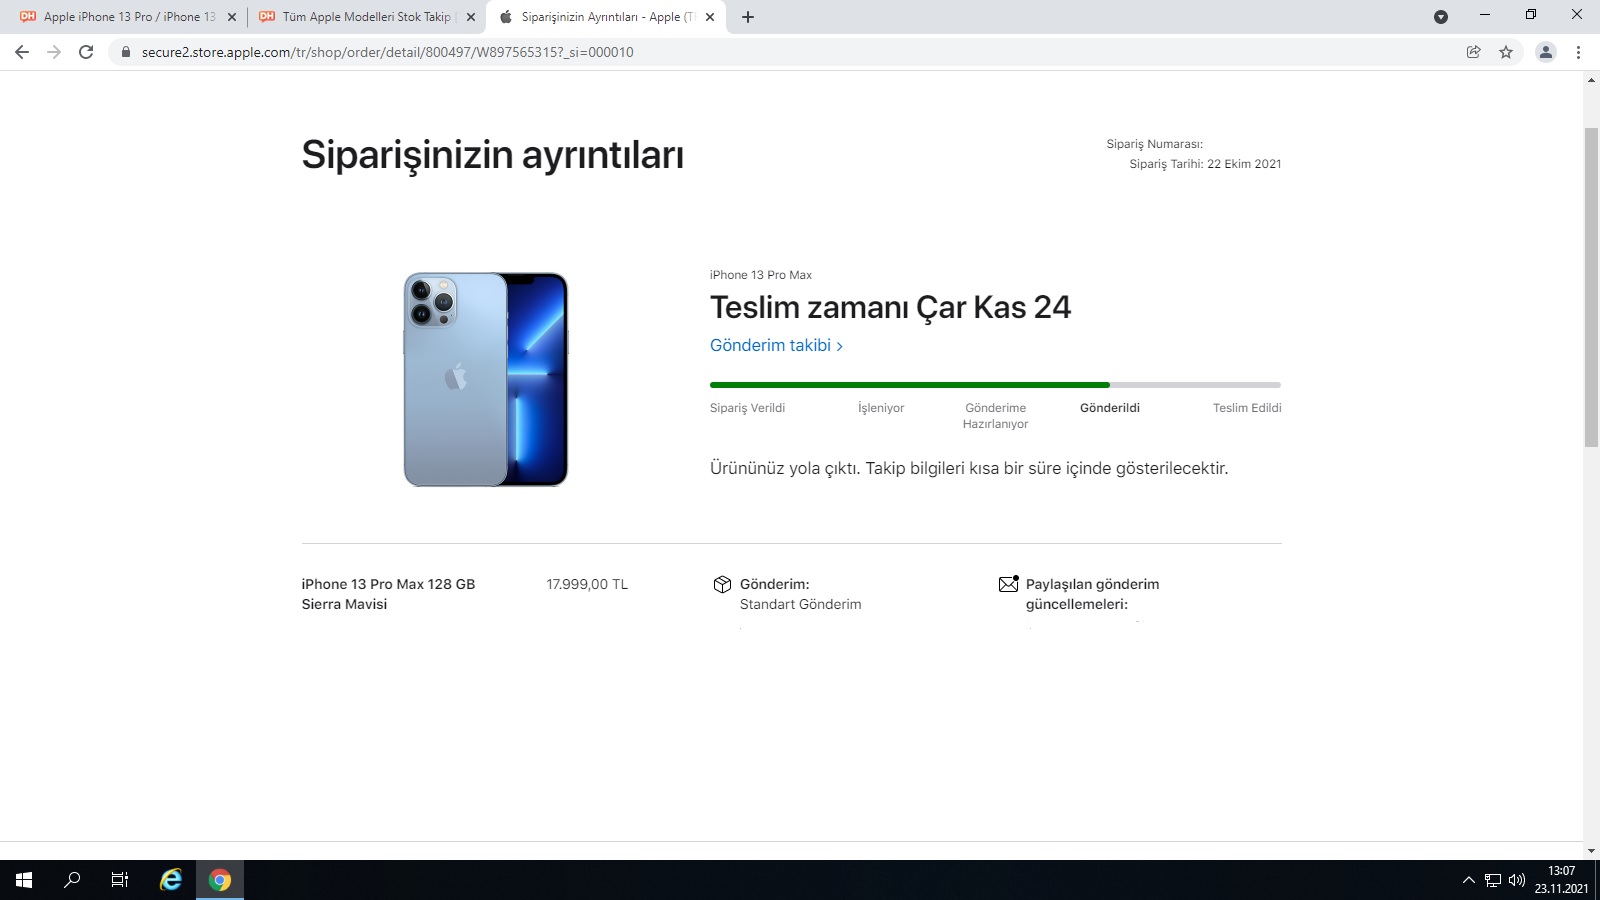This screenshot has width=1600, height=900.
Task: Click the Sipariş Numarası label
Action: pos(1154,144)
